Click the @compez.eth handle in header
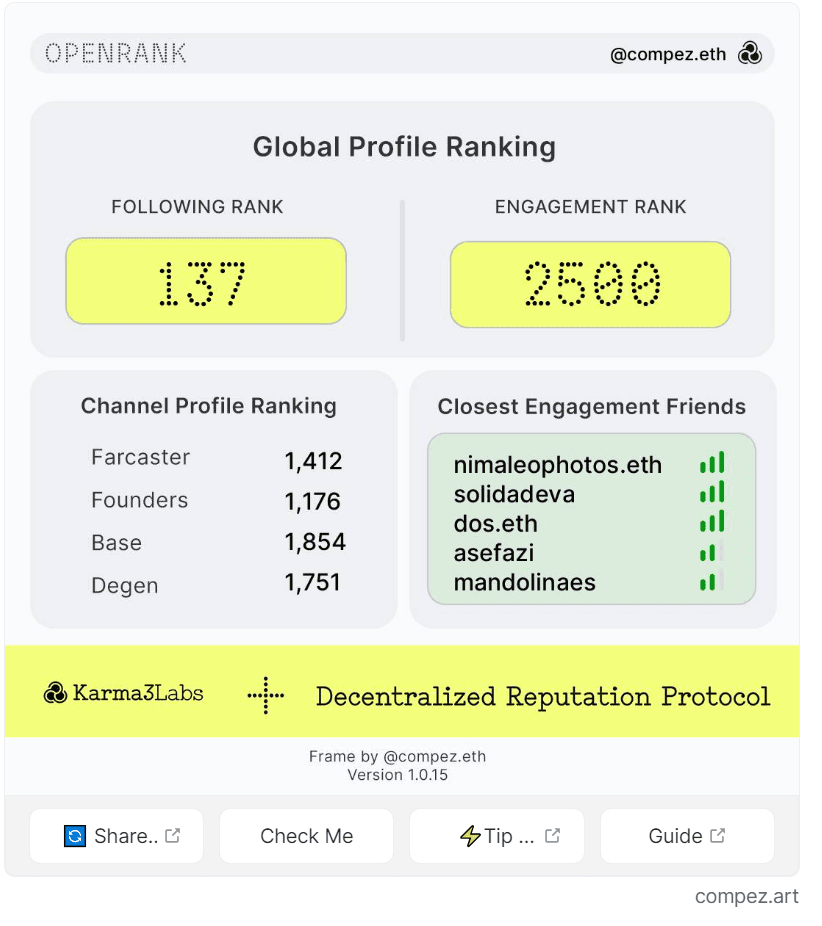This screenshot has height=926, width=822. click(x=668, y=54)
